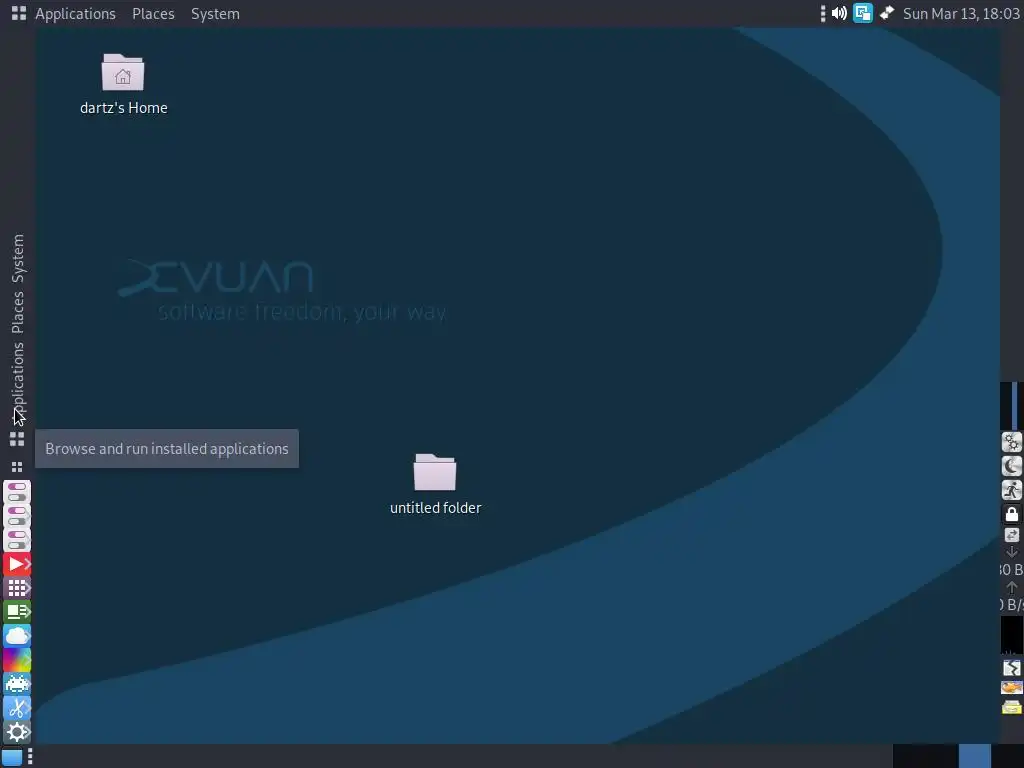Click the moon suspend icon
Image resolution: width=1024 pixels, height=768 pixels.
click(x=1012, y=466)
